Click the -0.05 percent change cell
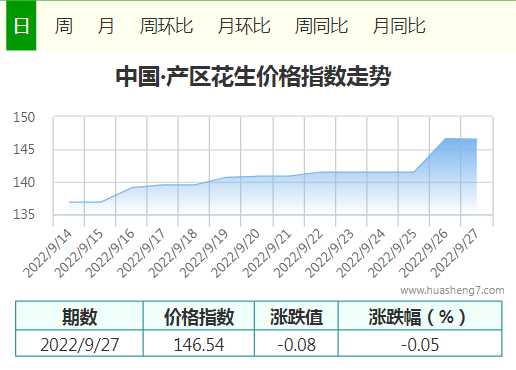The image size is (516, 370). tap(420, 344)
